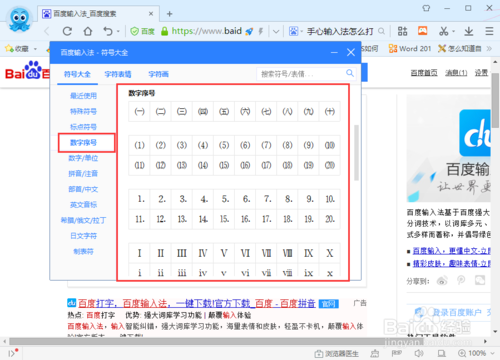Insert the ㈠ parenthesized Chinese one symbol
This screenshot has height=360, width=500.
point(139,111)
